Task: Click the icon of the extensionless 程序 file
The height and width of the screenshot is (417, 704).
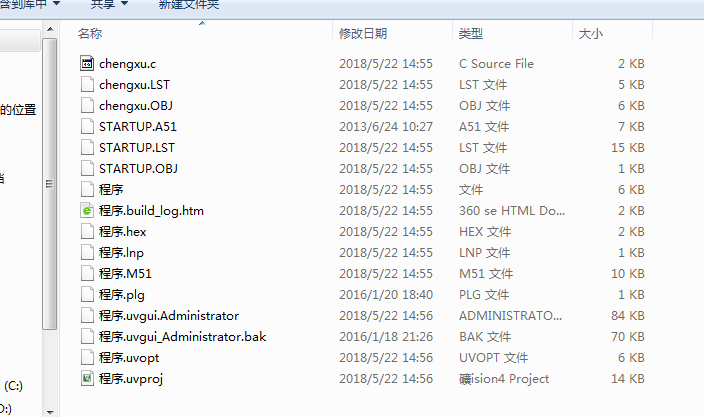Action: pyautogui.click(x=87, y=189)
